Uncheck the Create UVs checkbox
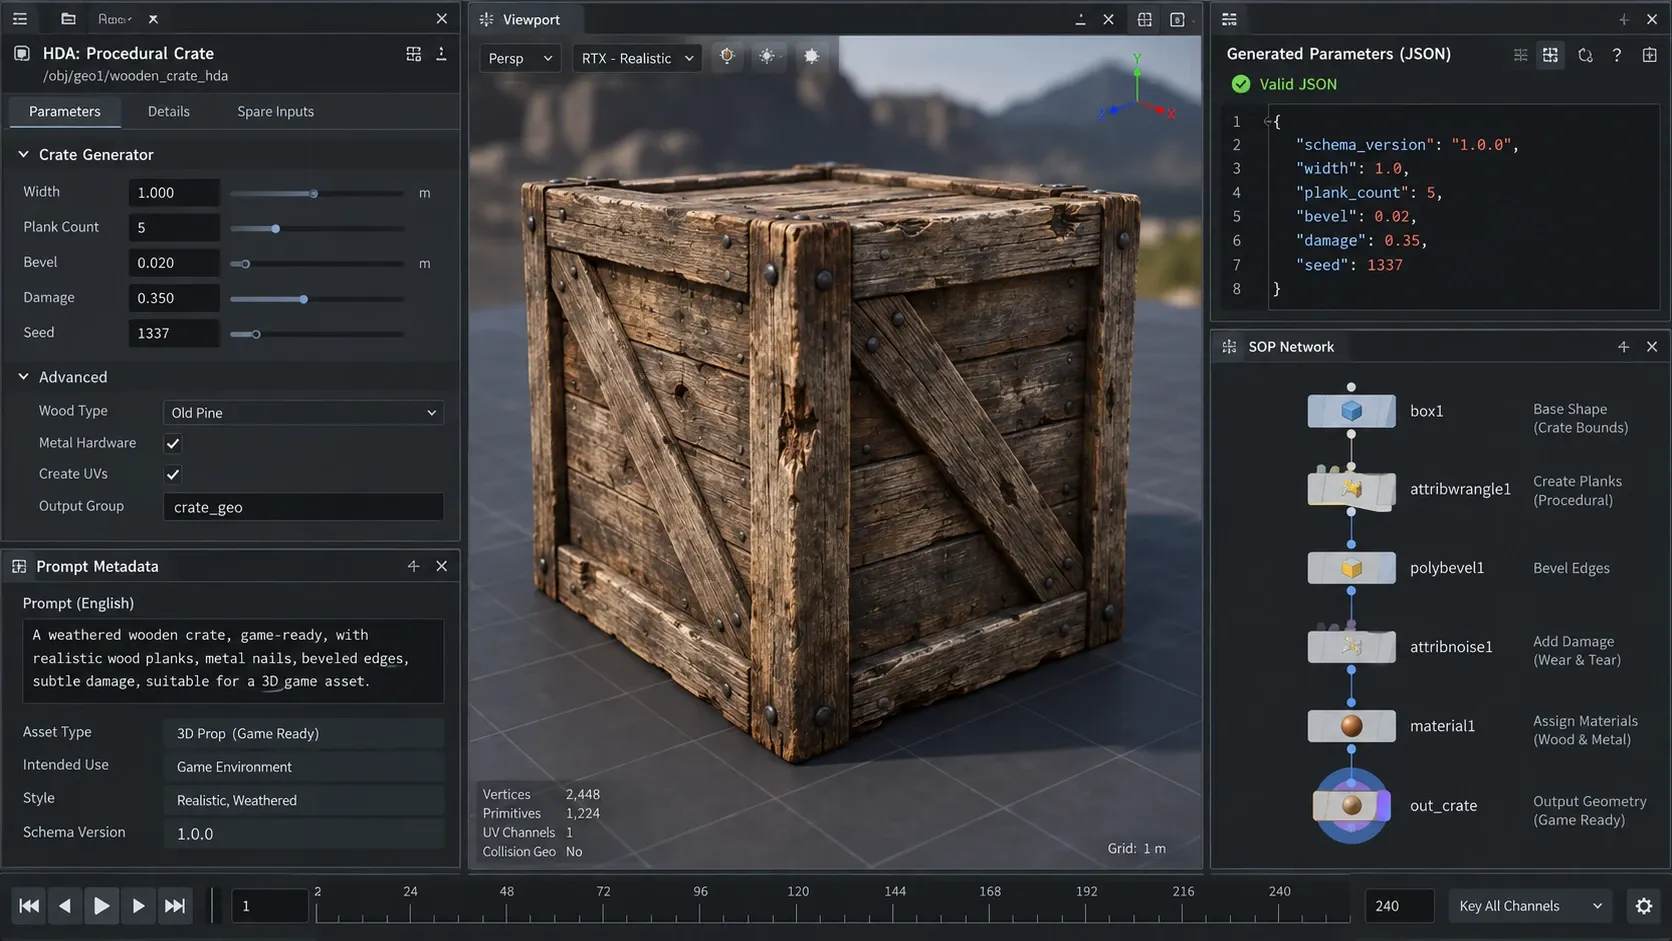 pos(173,474)
